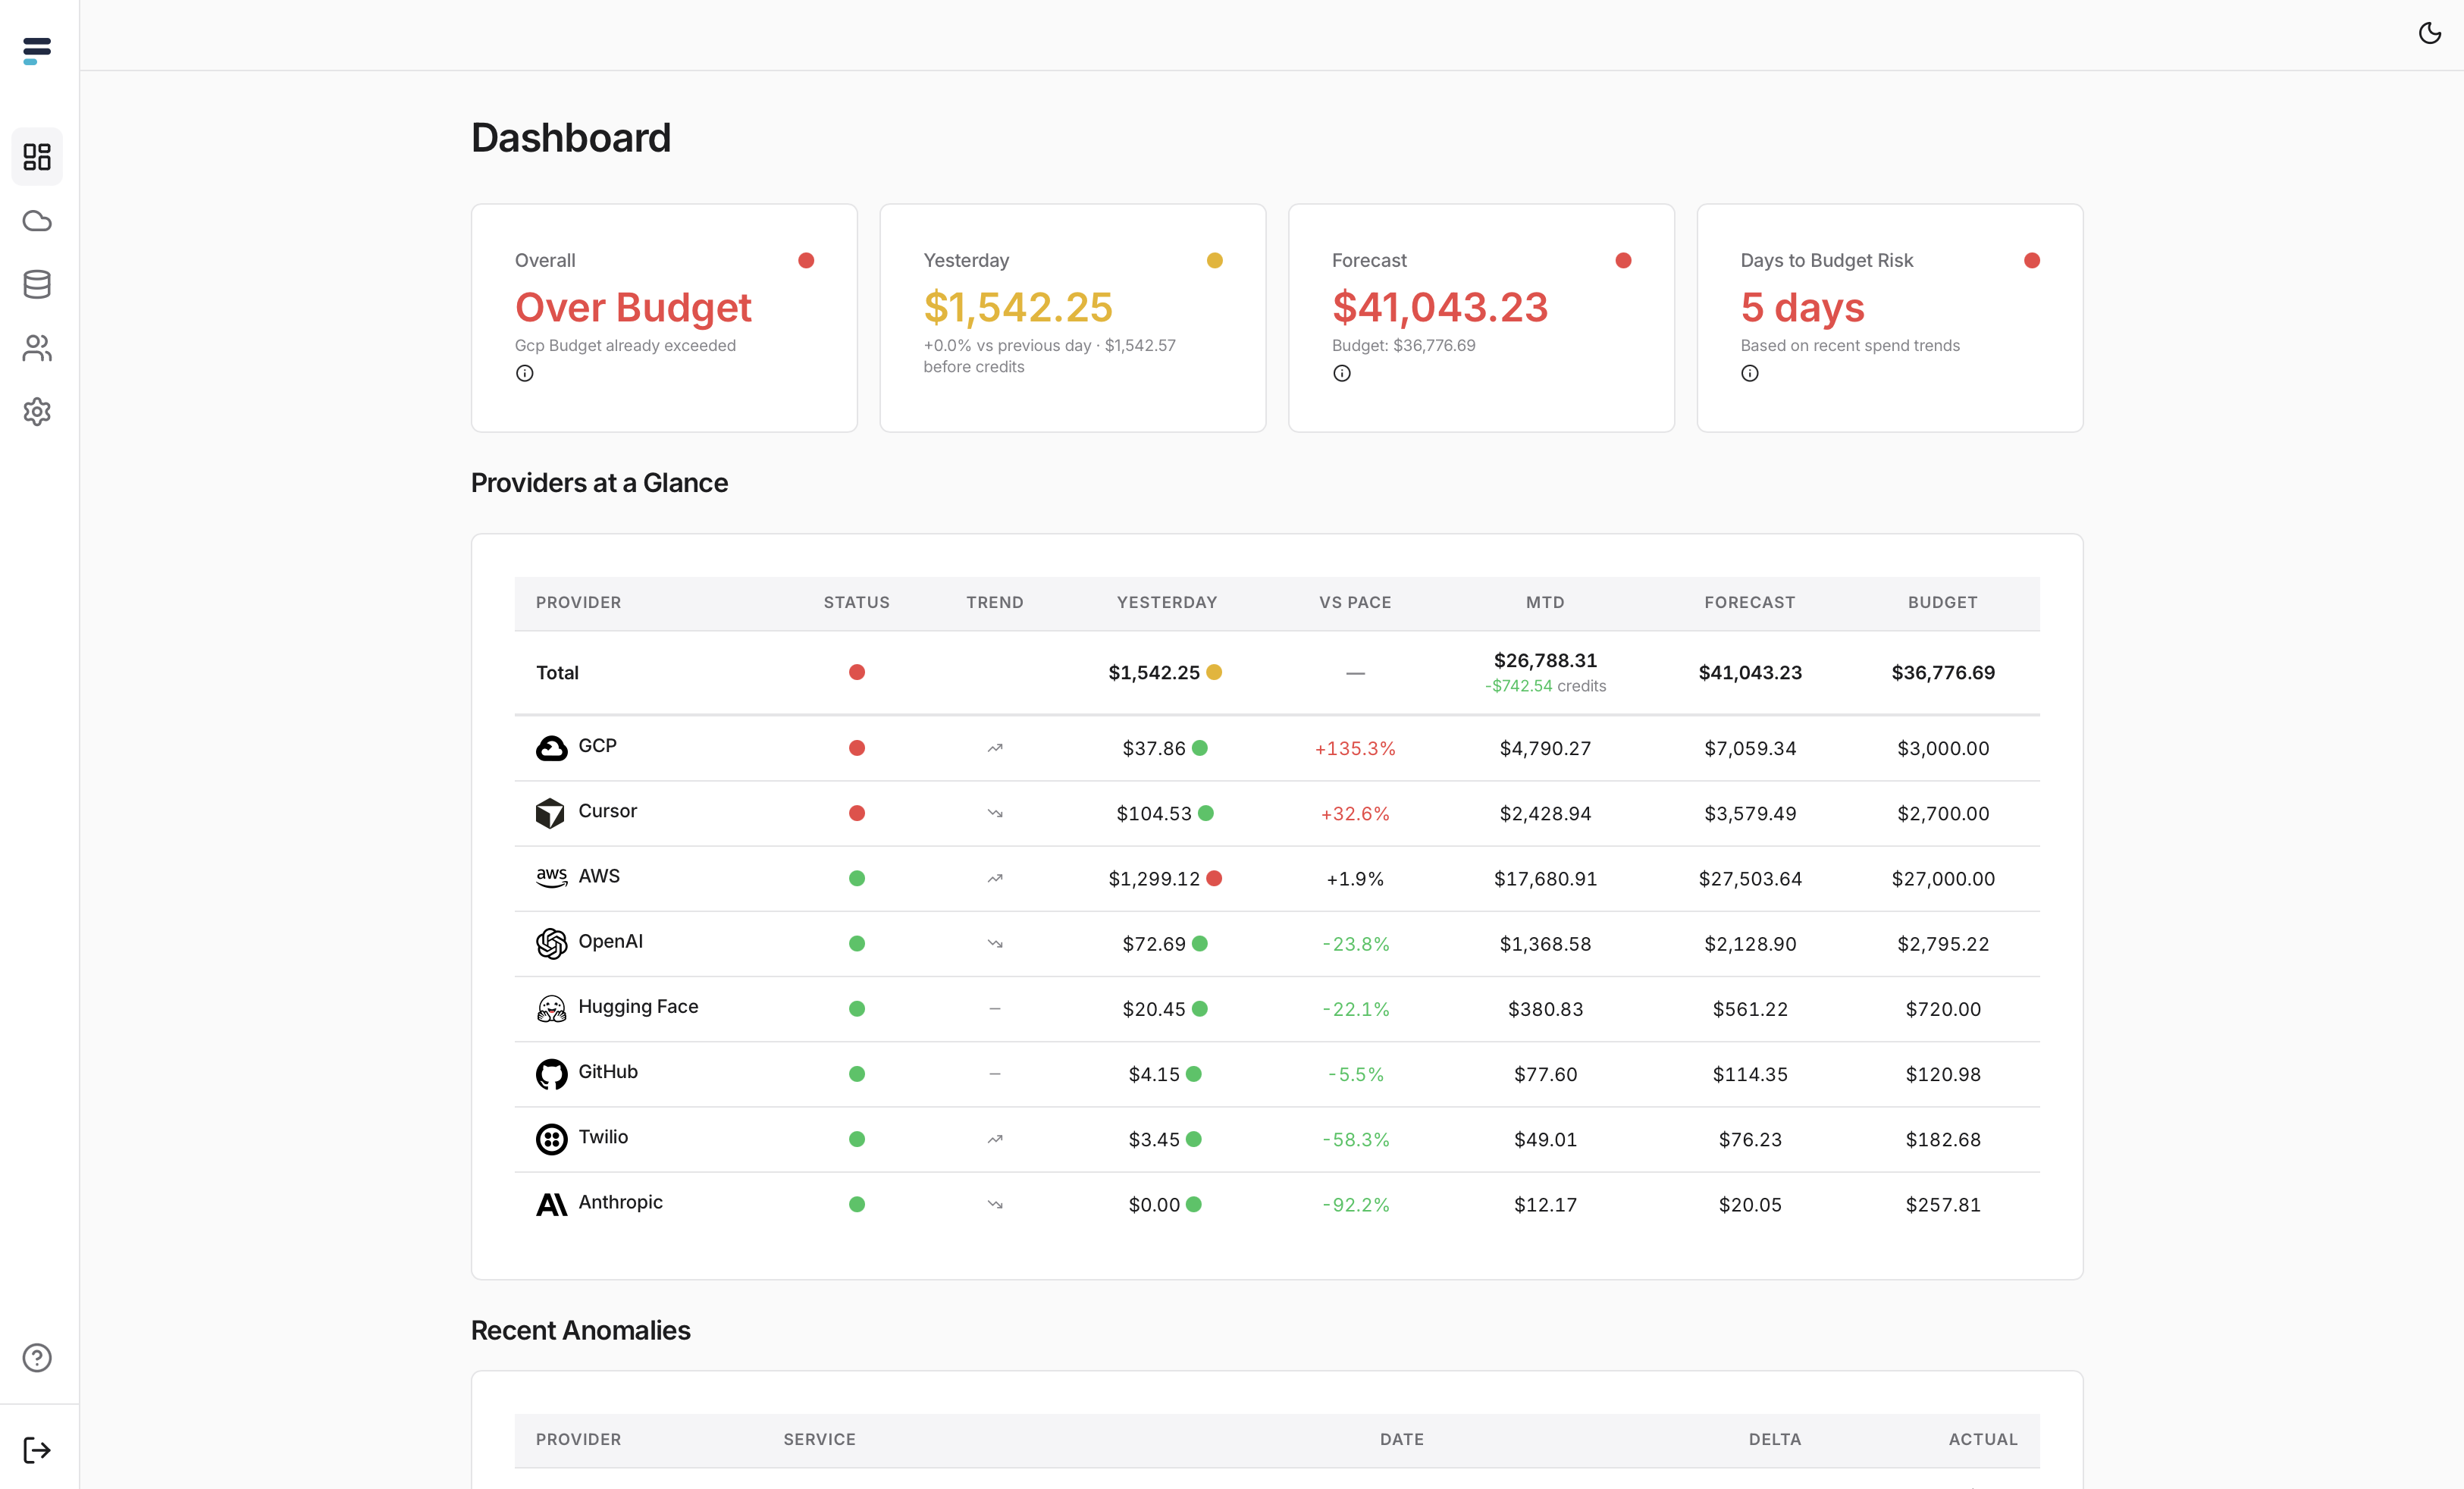
Task: Click the info icon on Days to Budget Risk
Action: click(1751, 373)
